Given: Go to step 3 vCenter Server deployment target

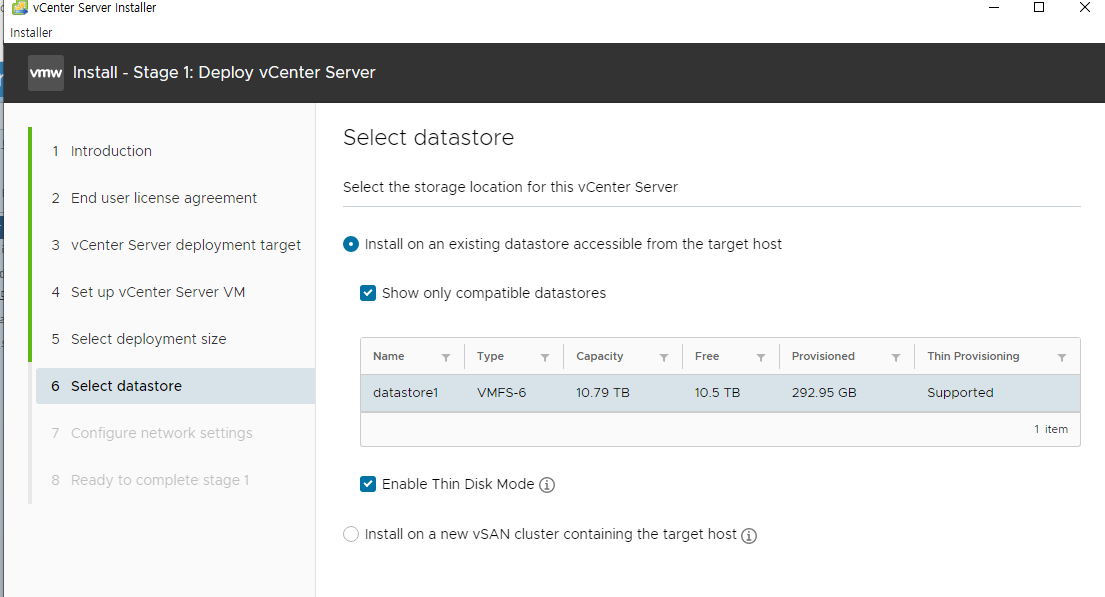Looking at the screenshot, I should pos(185,245).
